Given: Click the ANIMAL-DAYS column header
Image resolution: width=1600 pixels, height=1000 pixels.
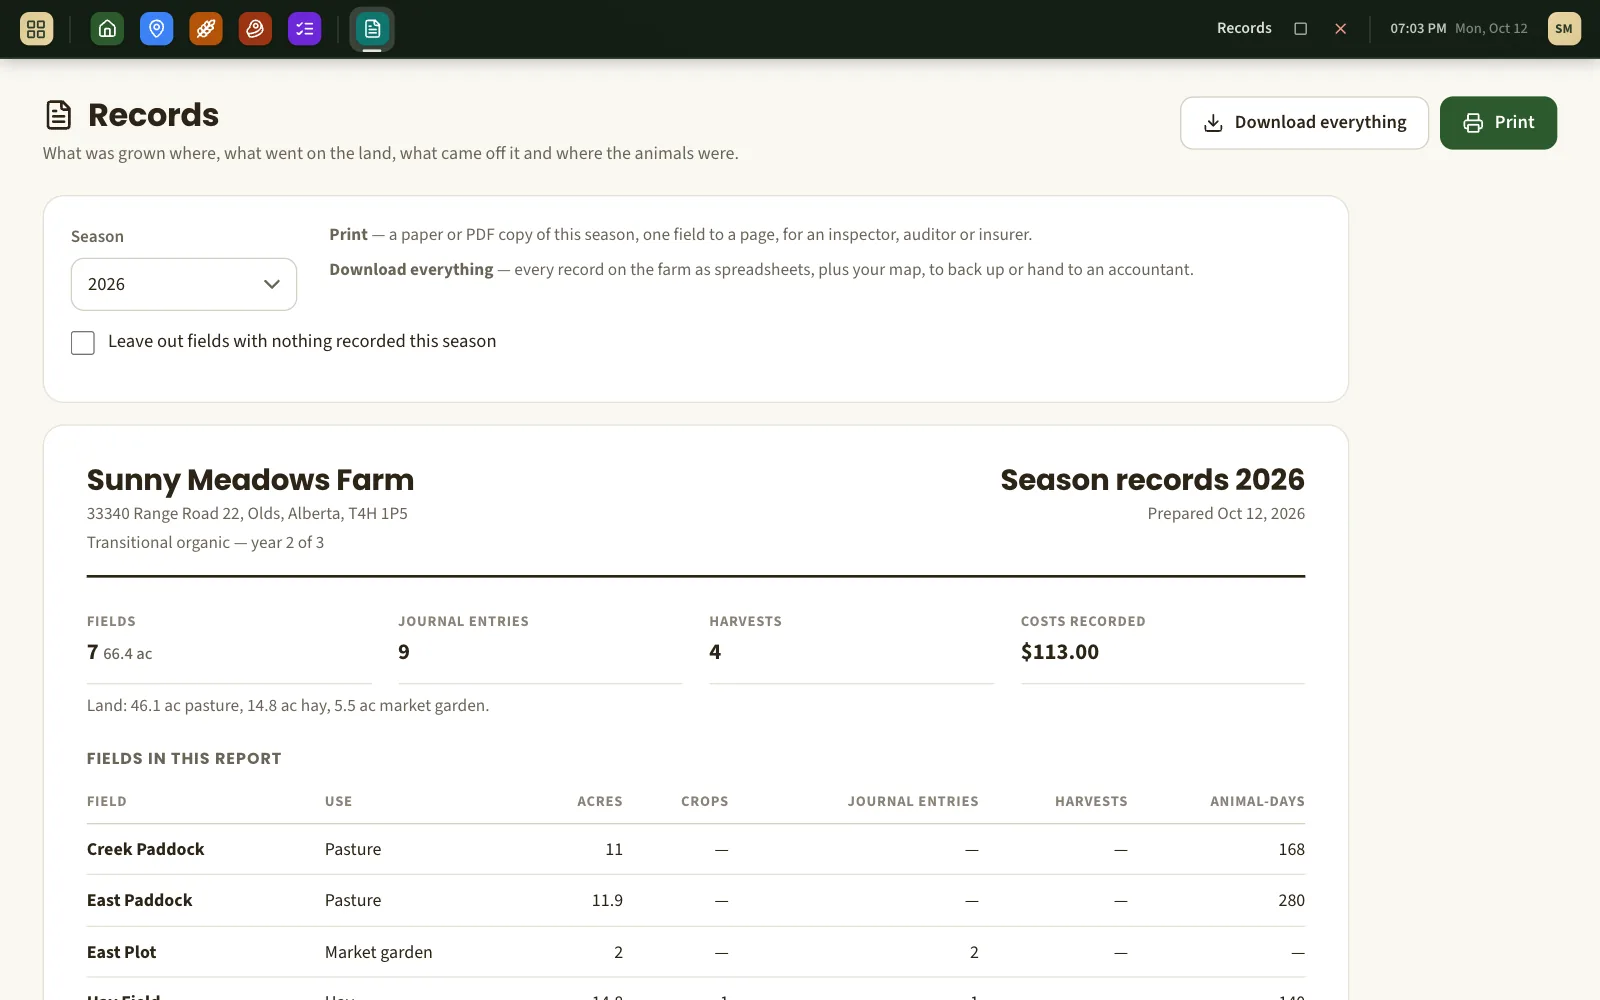Looking at the screenshot, I should click(1257, 801).
